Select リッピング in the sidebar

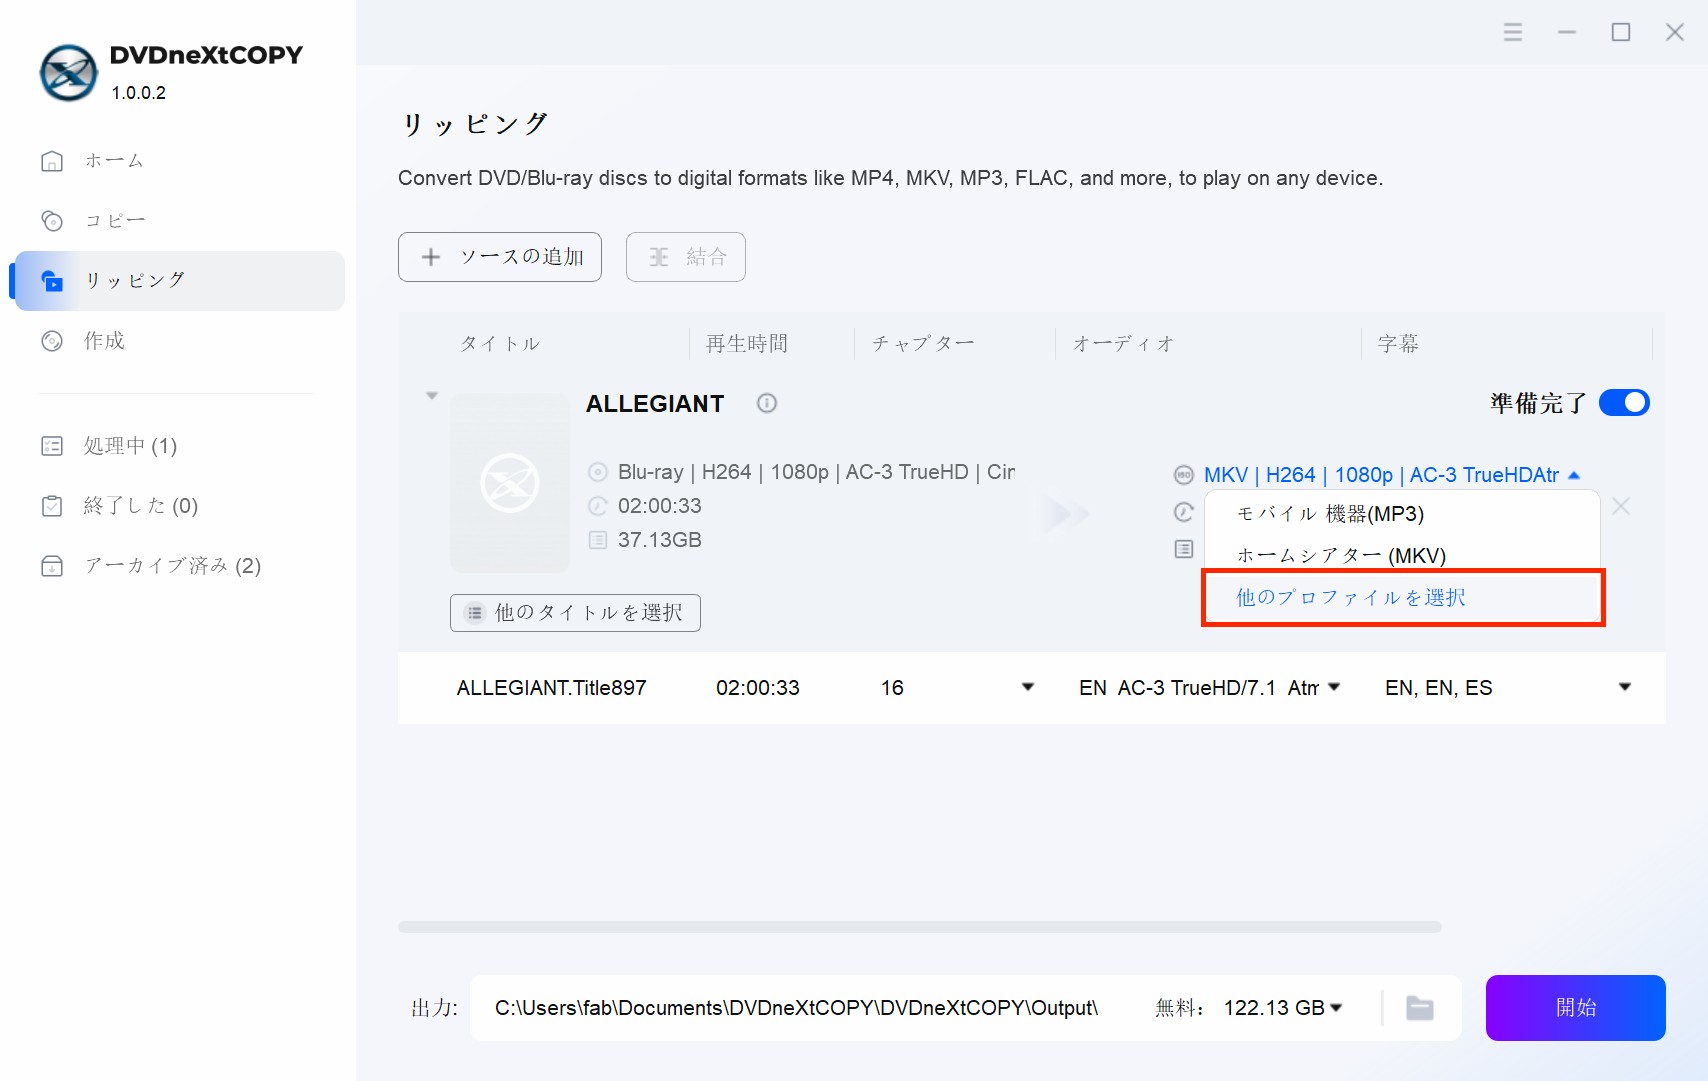point(180,281)
